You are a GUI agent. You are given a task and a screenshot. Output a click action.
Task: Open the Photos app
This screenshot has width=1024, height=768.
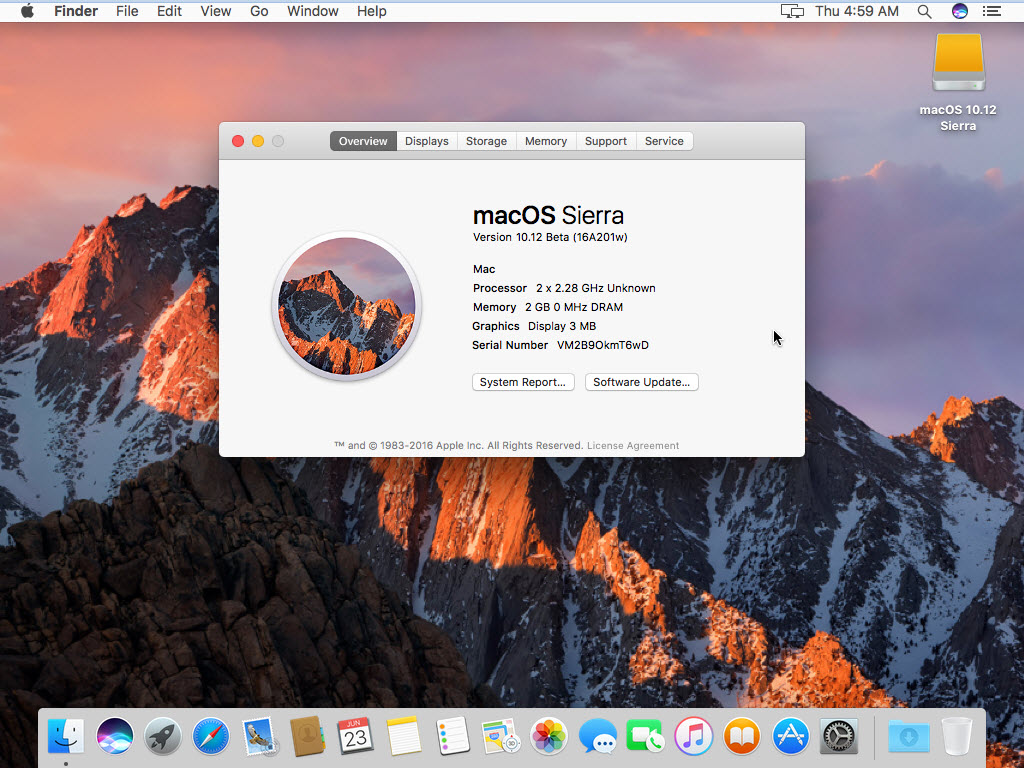[x=547, y=737]
